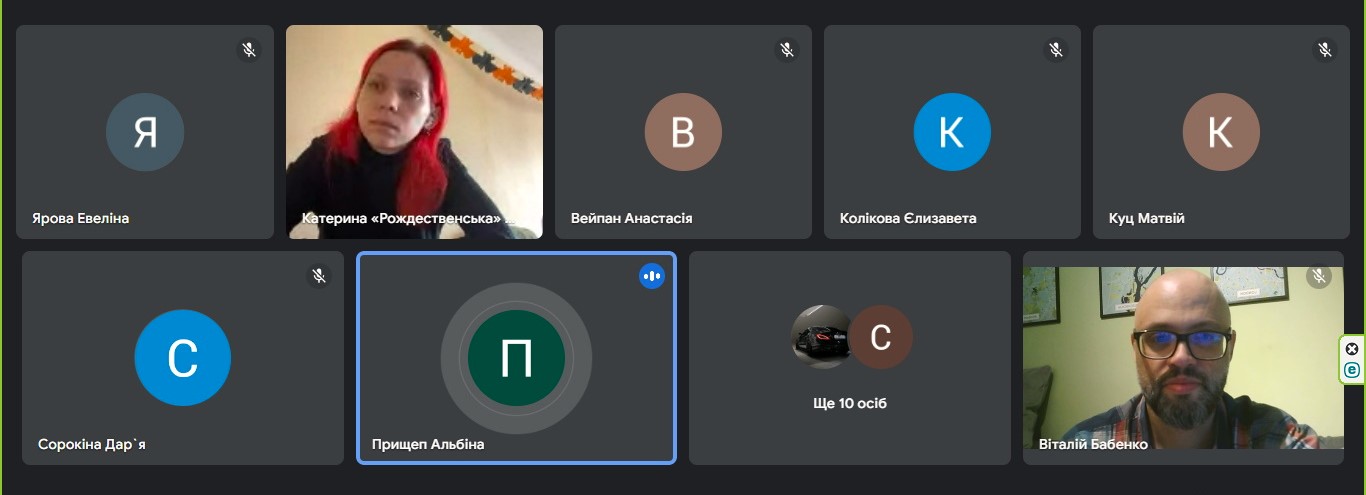
Task: Click muted microphone icon on Віталій Бабенко video
Action: click(1319, 275)
